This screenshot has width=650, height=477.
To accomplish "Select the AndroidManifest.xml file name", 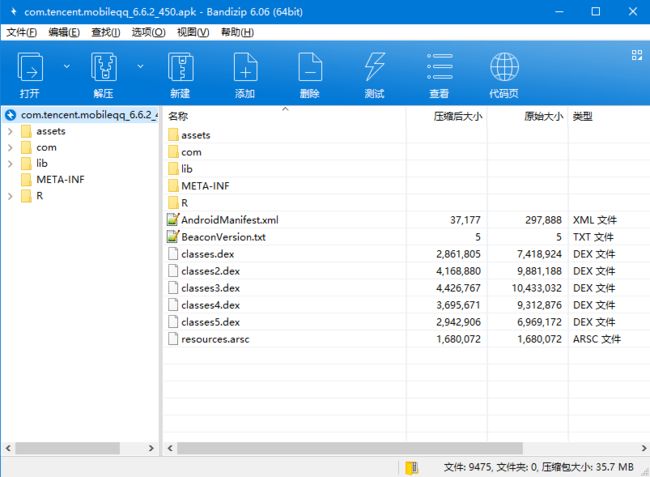I will pos(230,220).
